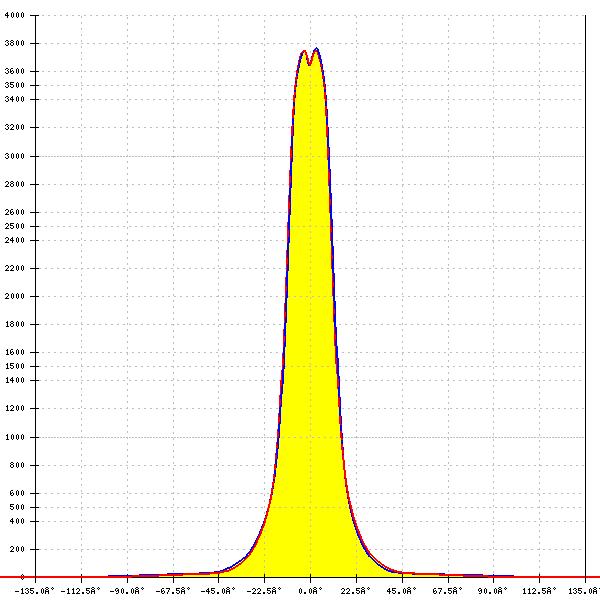Click the 2600 y-axis label
This screenshot has height=600, width=600.
[15, 212]
